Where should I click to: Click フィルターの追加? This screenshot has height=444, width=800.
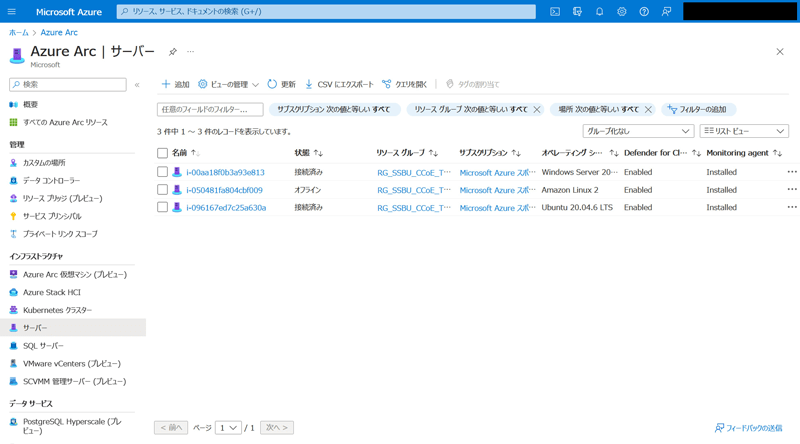pos(698,109)
